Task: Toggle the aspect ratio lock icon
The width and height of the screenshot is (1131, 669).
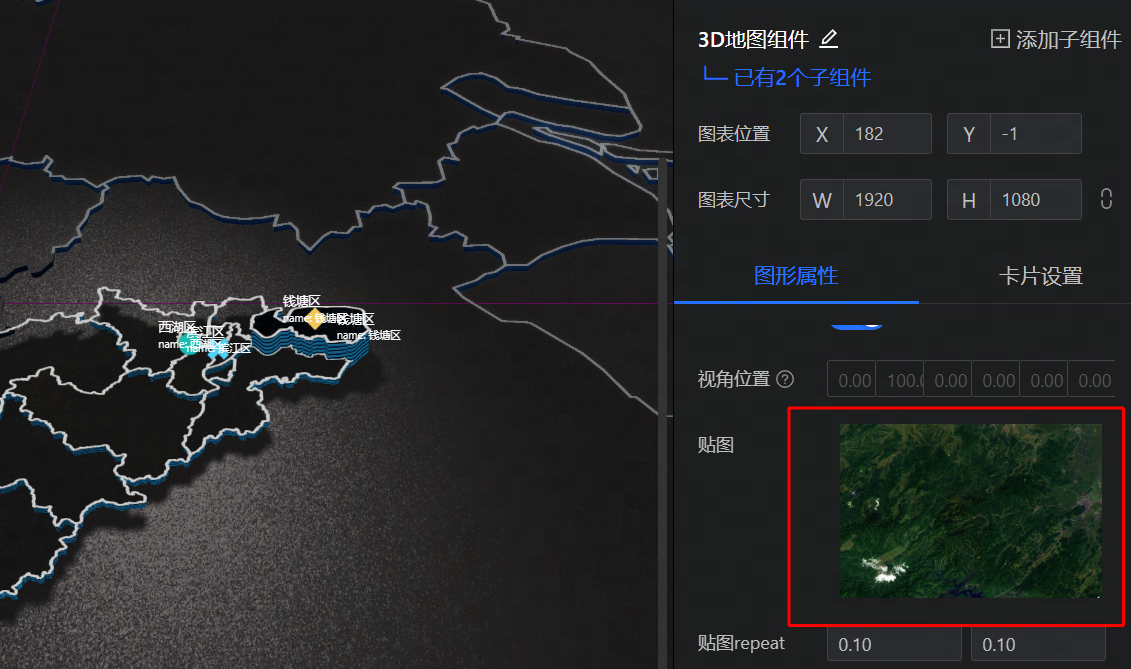Action: point(1106,199)
